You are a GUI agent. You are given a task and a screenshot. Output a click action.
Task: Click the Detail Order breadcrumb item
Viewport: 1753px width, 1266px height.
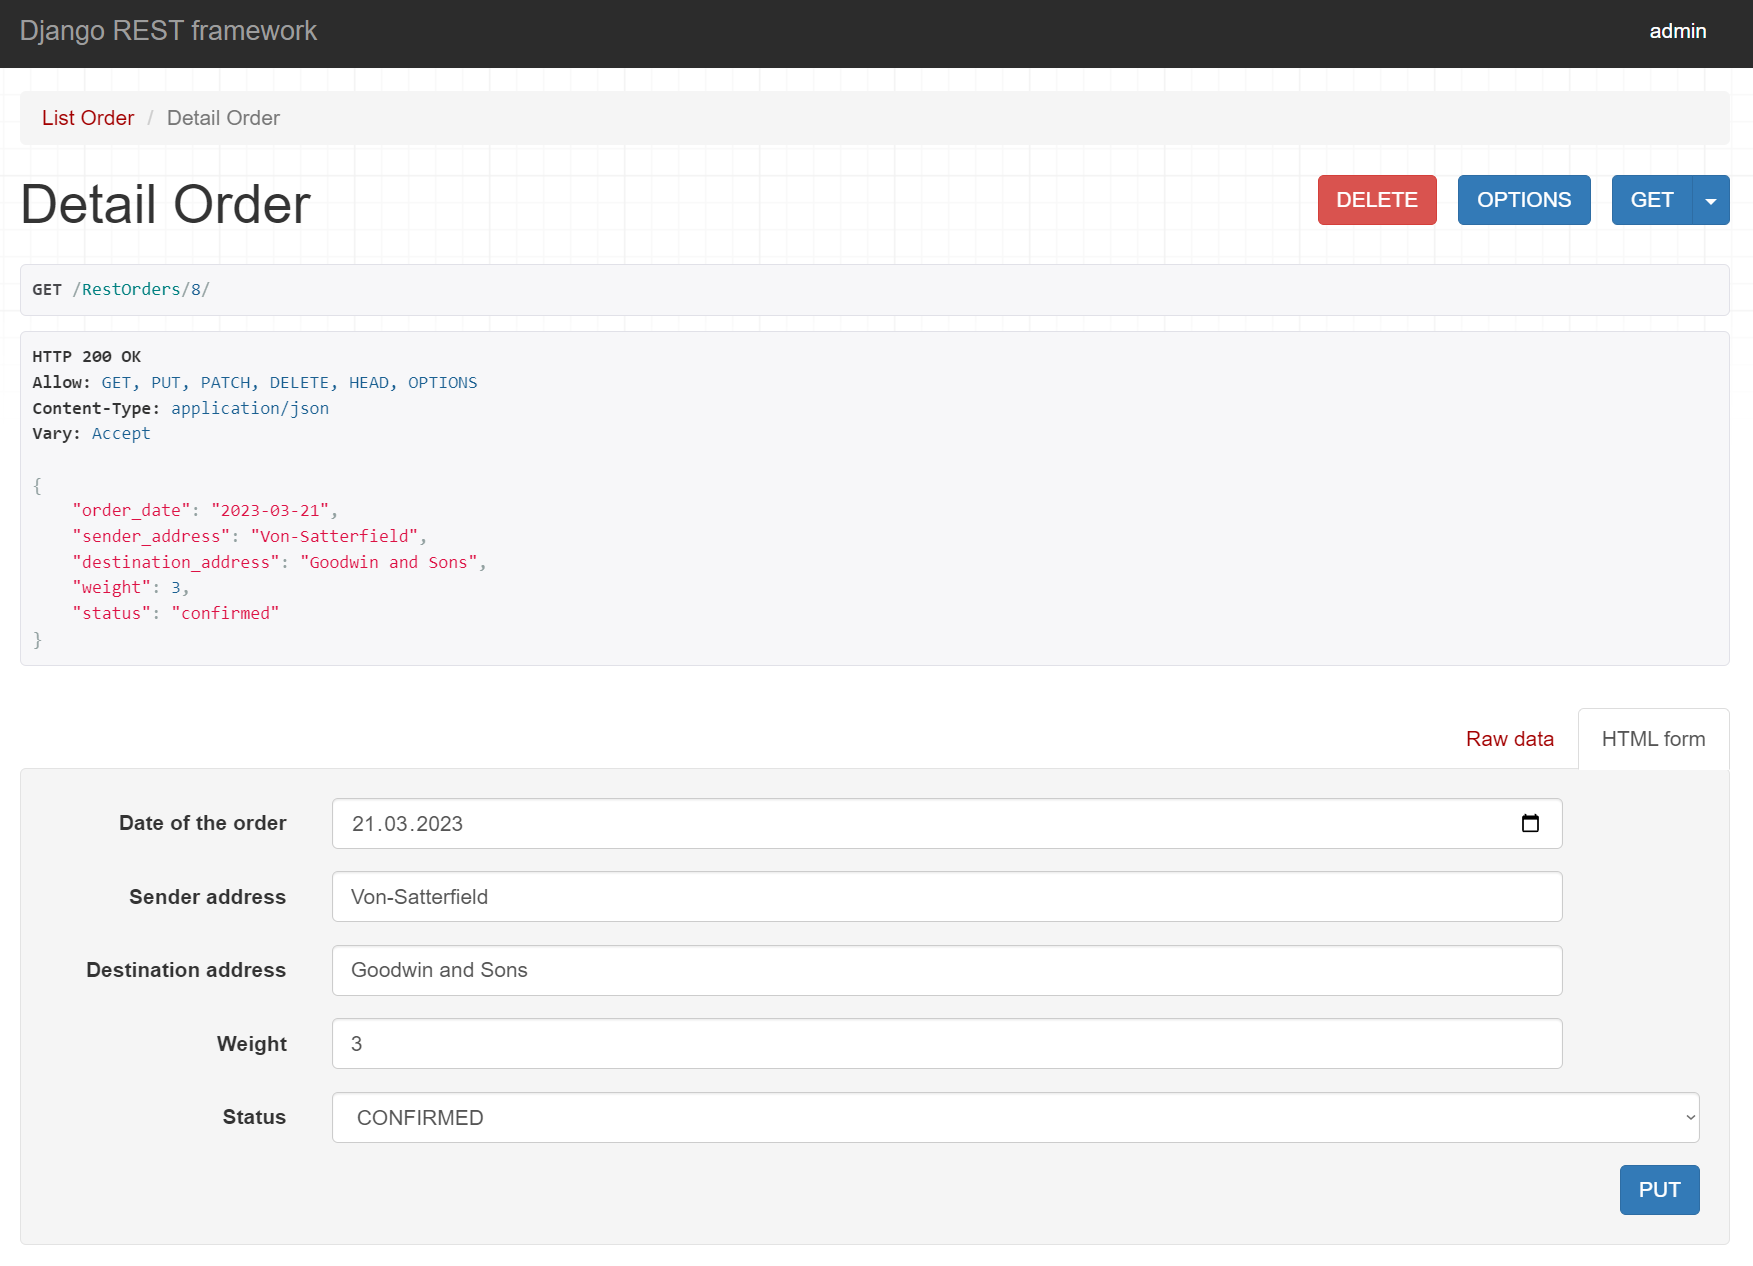click(x=223, y=118)
